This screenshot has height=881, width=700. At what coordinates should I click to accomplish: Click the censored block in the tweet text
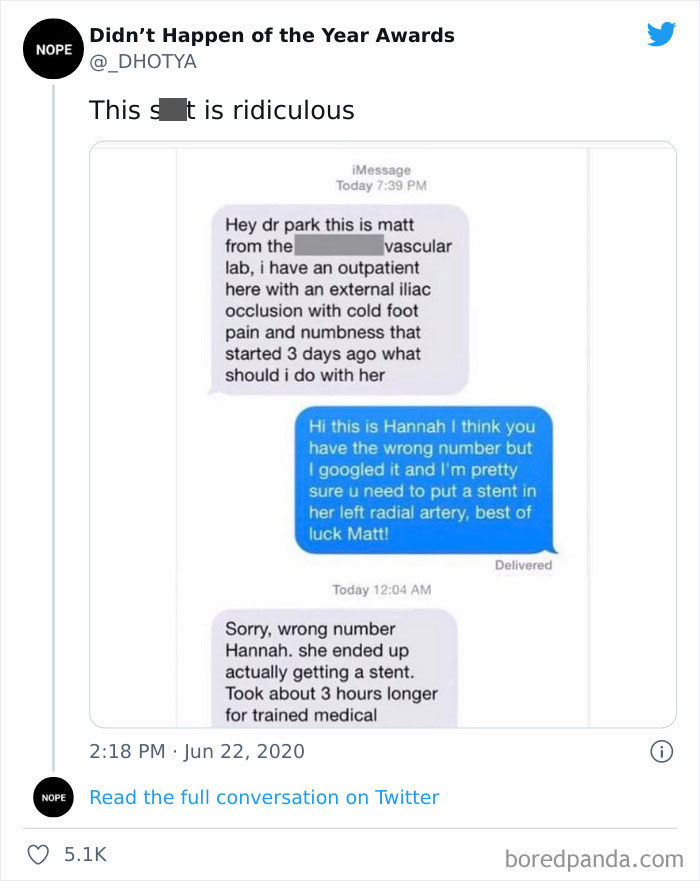point(172,110)
